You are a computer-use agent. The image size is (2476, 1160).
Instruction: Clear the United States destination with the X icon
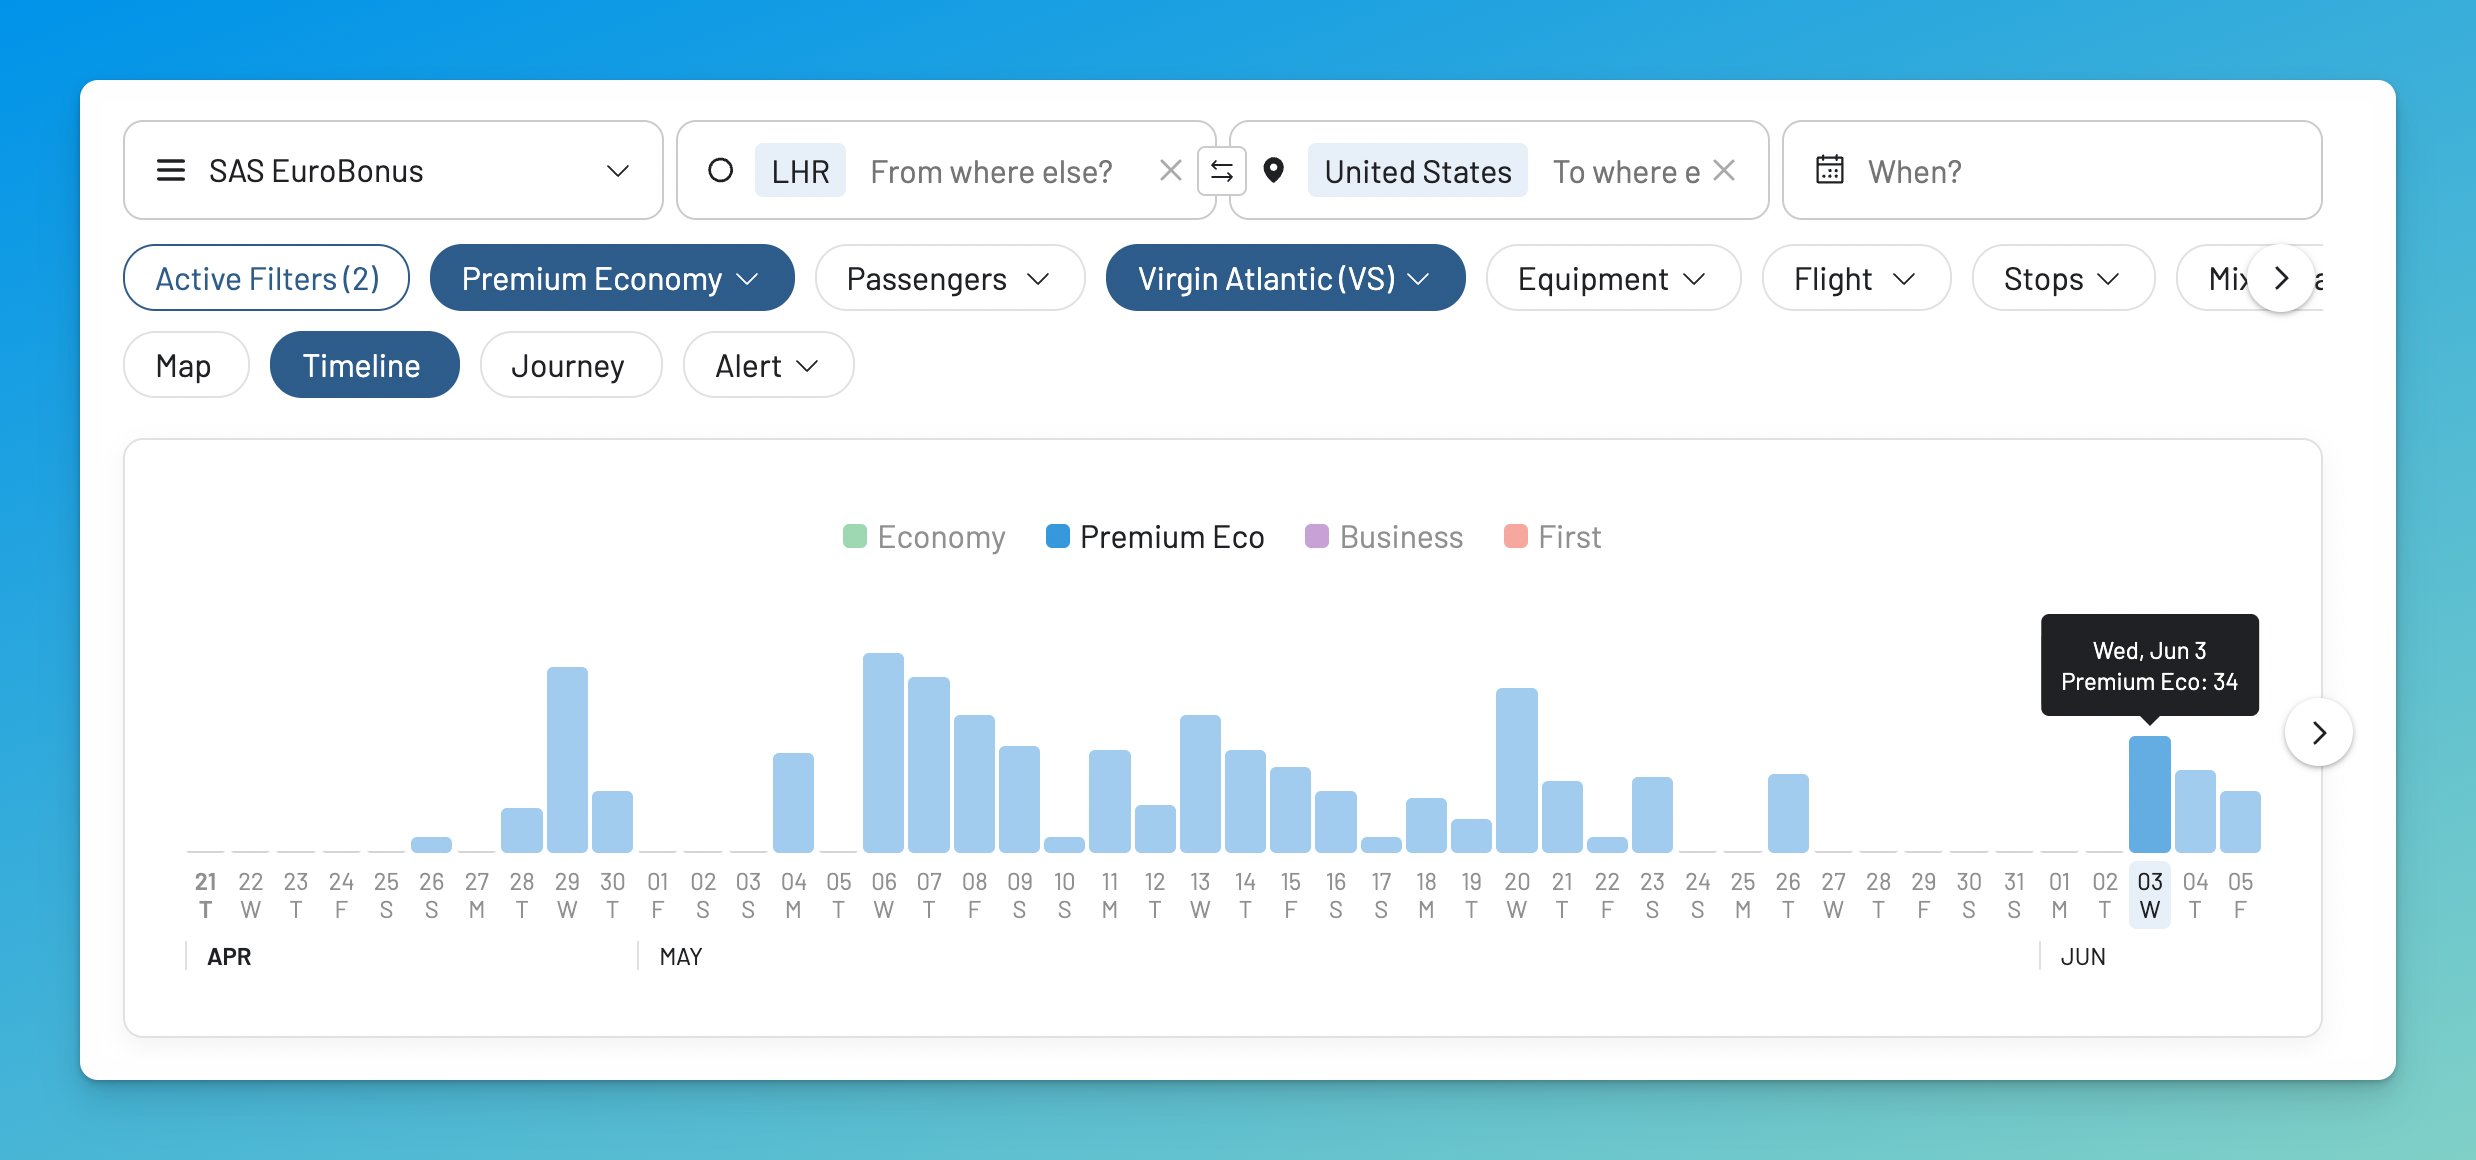pyautogui.click(x=1725, y=170)
